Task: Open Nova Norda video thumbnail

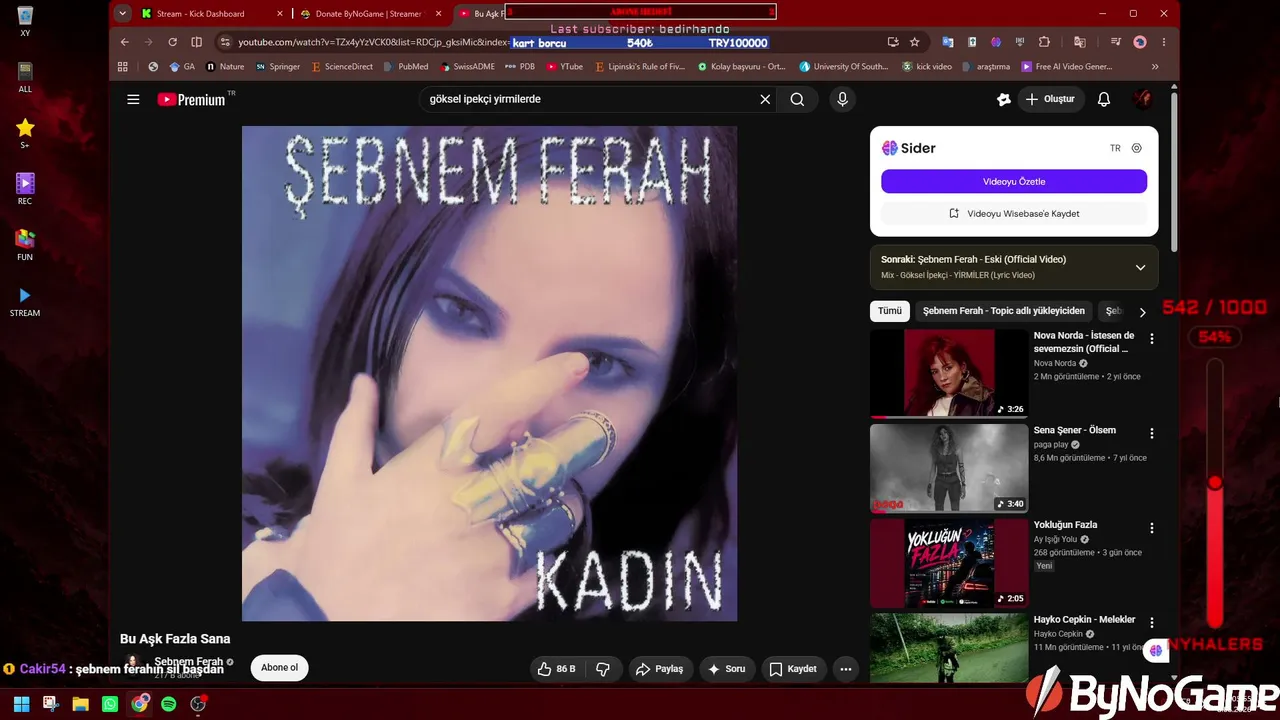Action: [x=949, y=374]
